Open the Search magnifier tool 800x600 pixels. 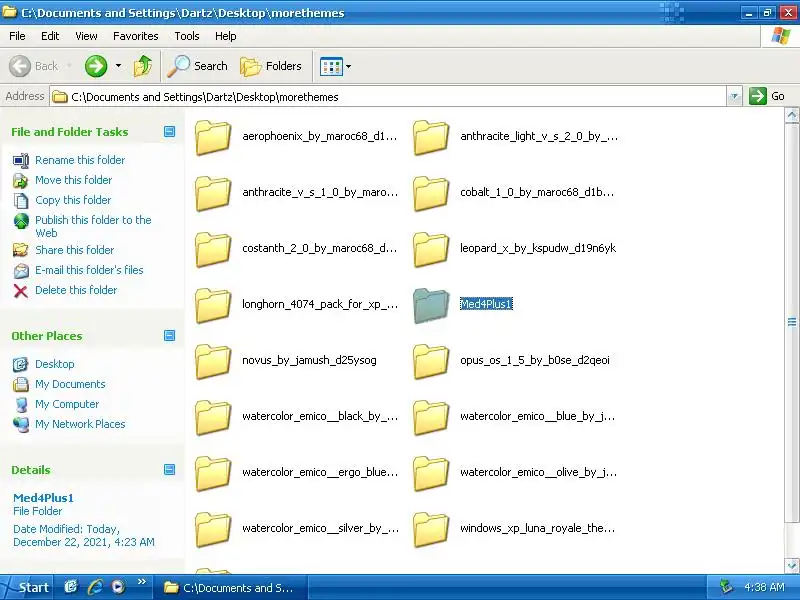point(198,66)
